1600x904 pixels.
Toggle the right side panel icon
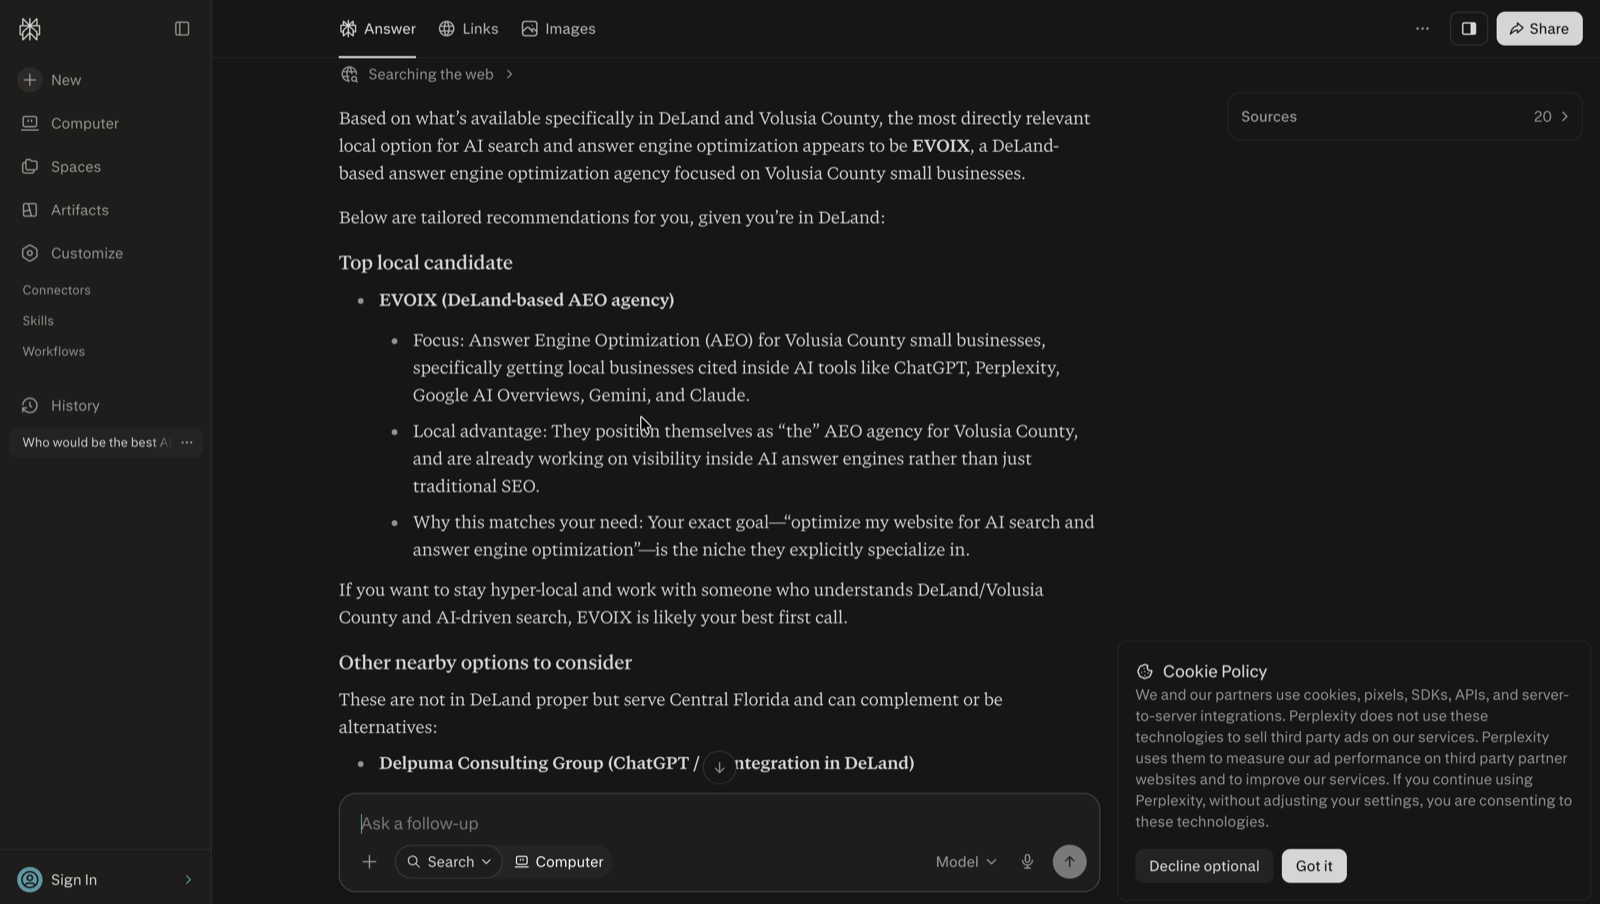1469,29
